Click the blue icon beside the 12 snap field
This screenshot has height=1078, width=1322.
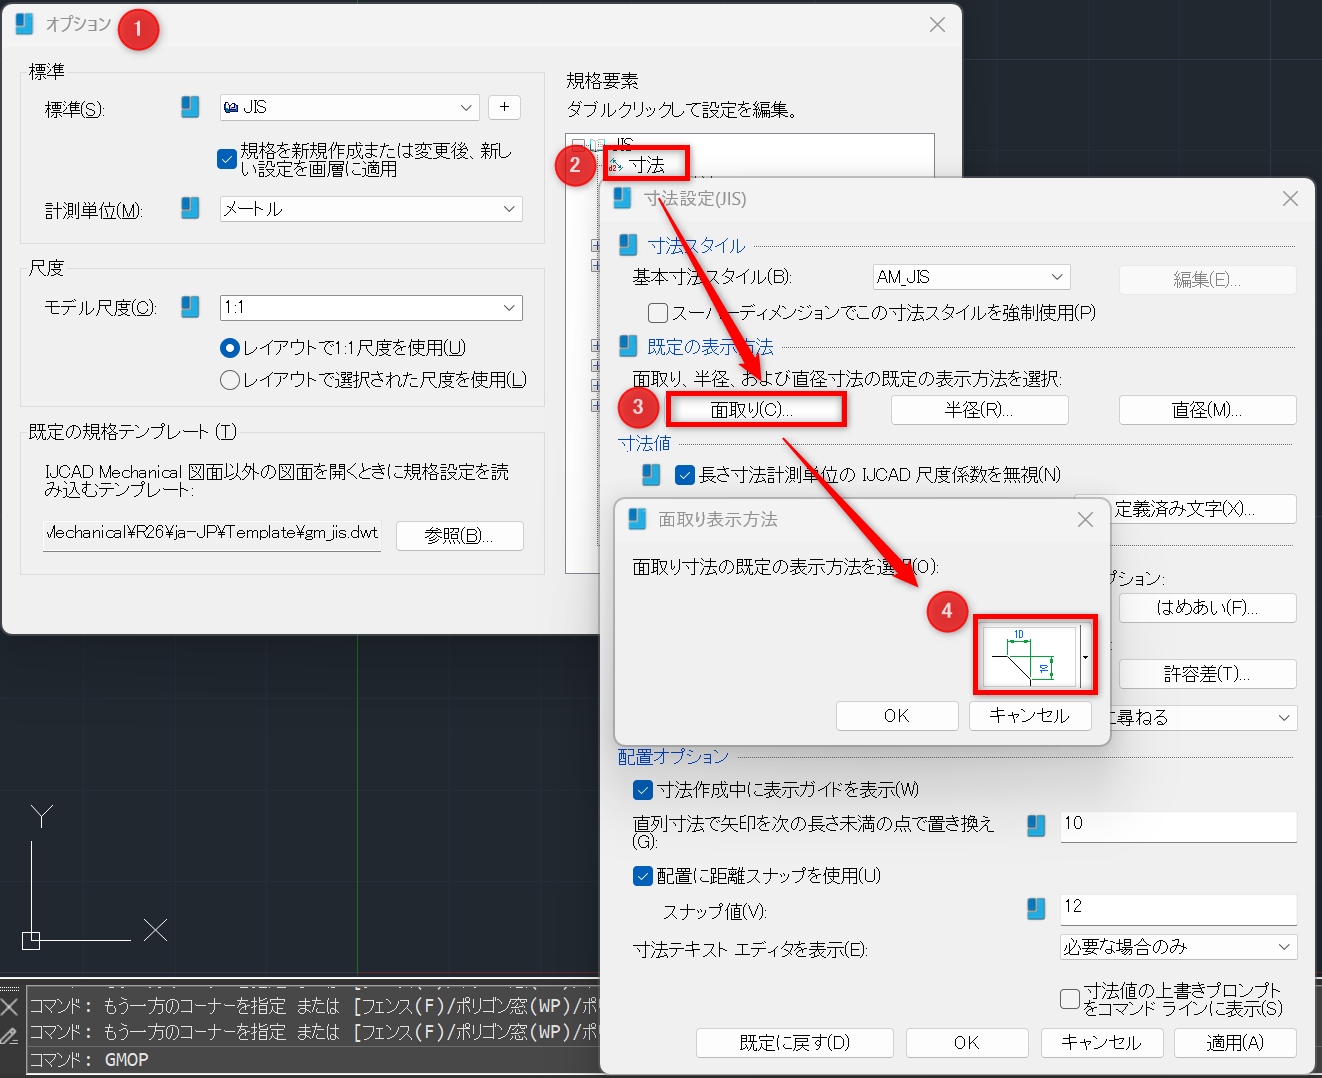tap(1037, 908)
